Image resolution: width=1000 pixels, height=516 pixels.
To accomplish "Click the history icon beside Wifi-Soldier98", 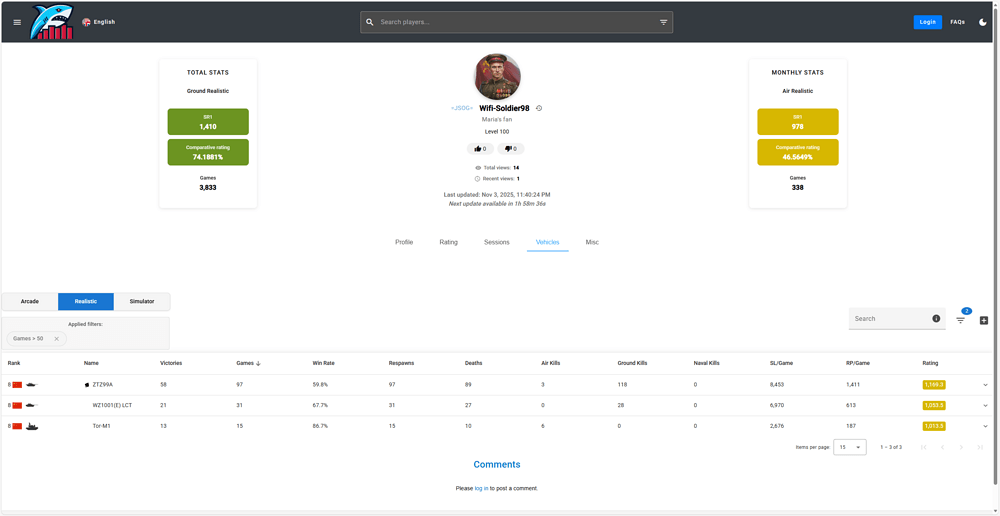I will coord(539,108).
